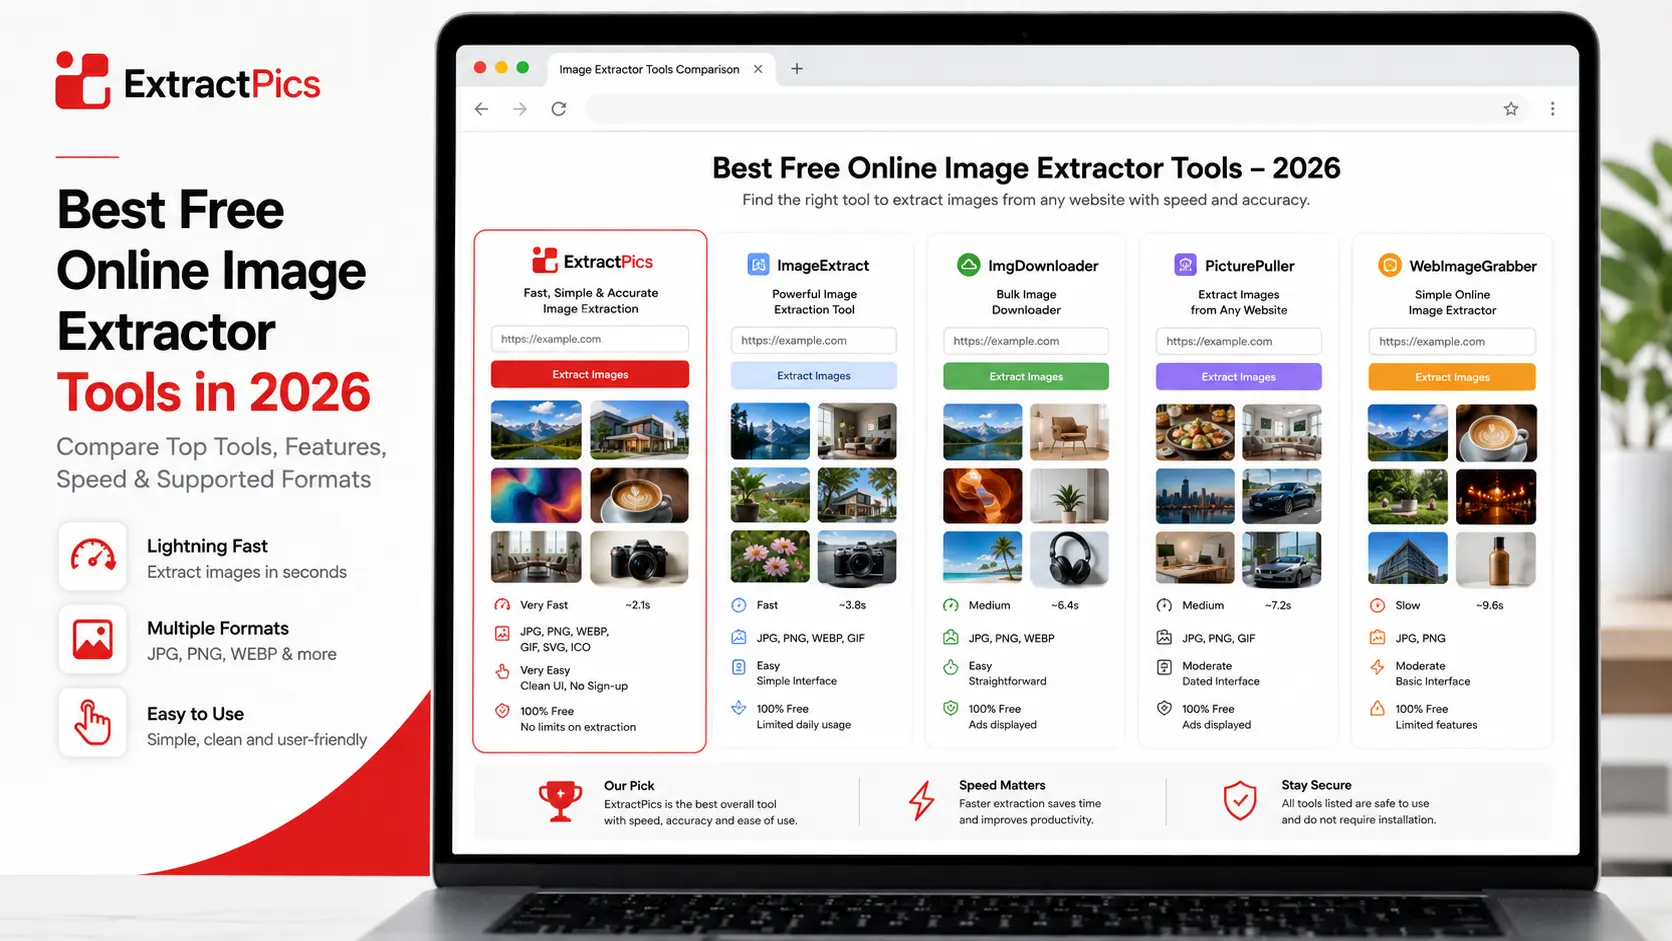
Task: Click the "No limits on extraction" text
Action: click(x=578, y=727)
